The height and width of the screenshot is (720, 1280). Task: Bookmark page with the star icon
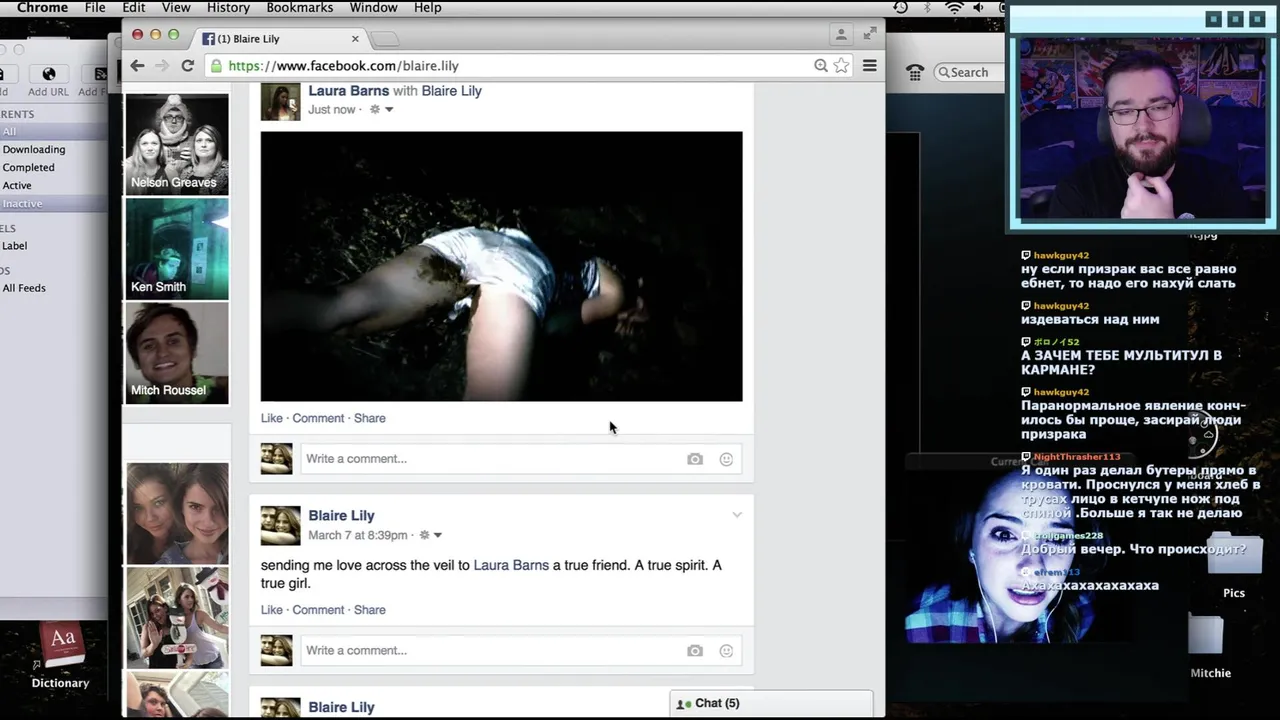[x=841, y=66]
